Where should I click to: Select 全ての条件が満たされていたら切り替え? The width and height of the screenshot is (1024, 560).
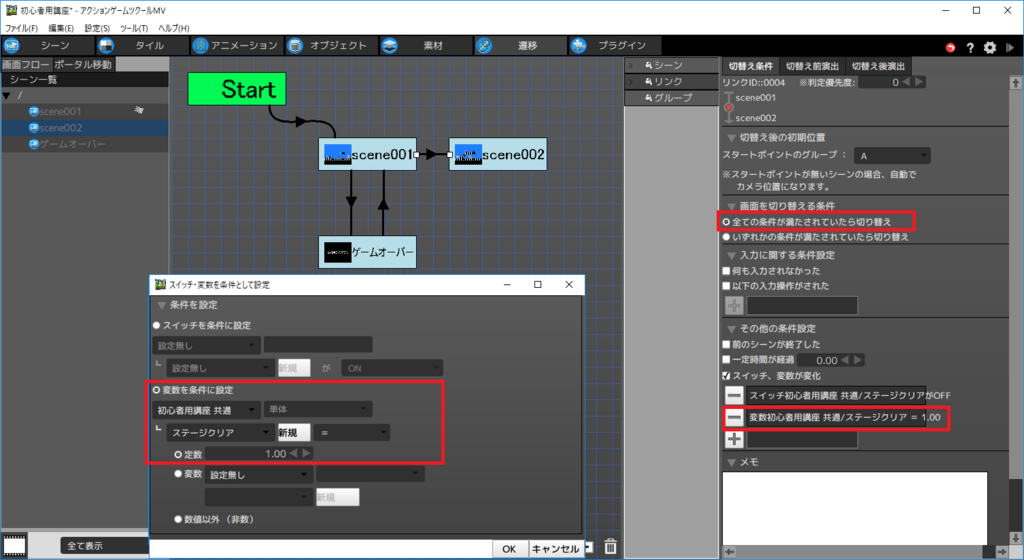[726, 222]
